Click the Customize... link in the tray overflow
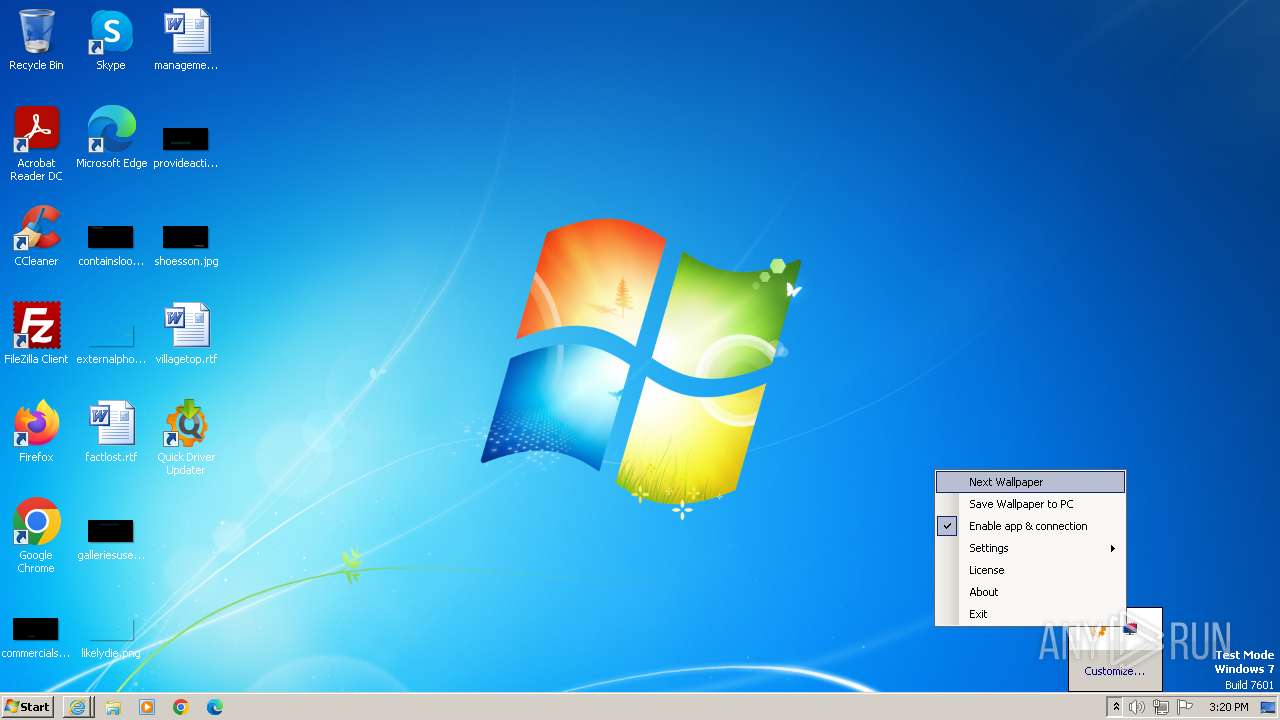The width and height of the screenshot is (1280, 720). pyautogui.click(x=1115, y=671)
